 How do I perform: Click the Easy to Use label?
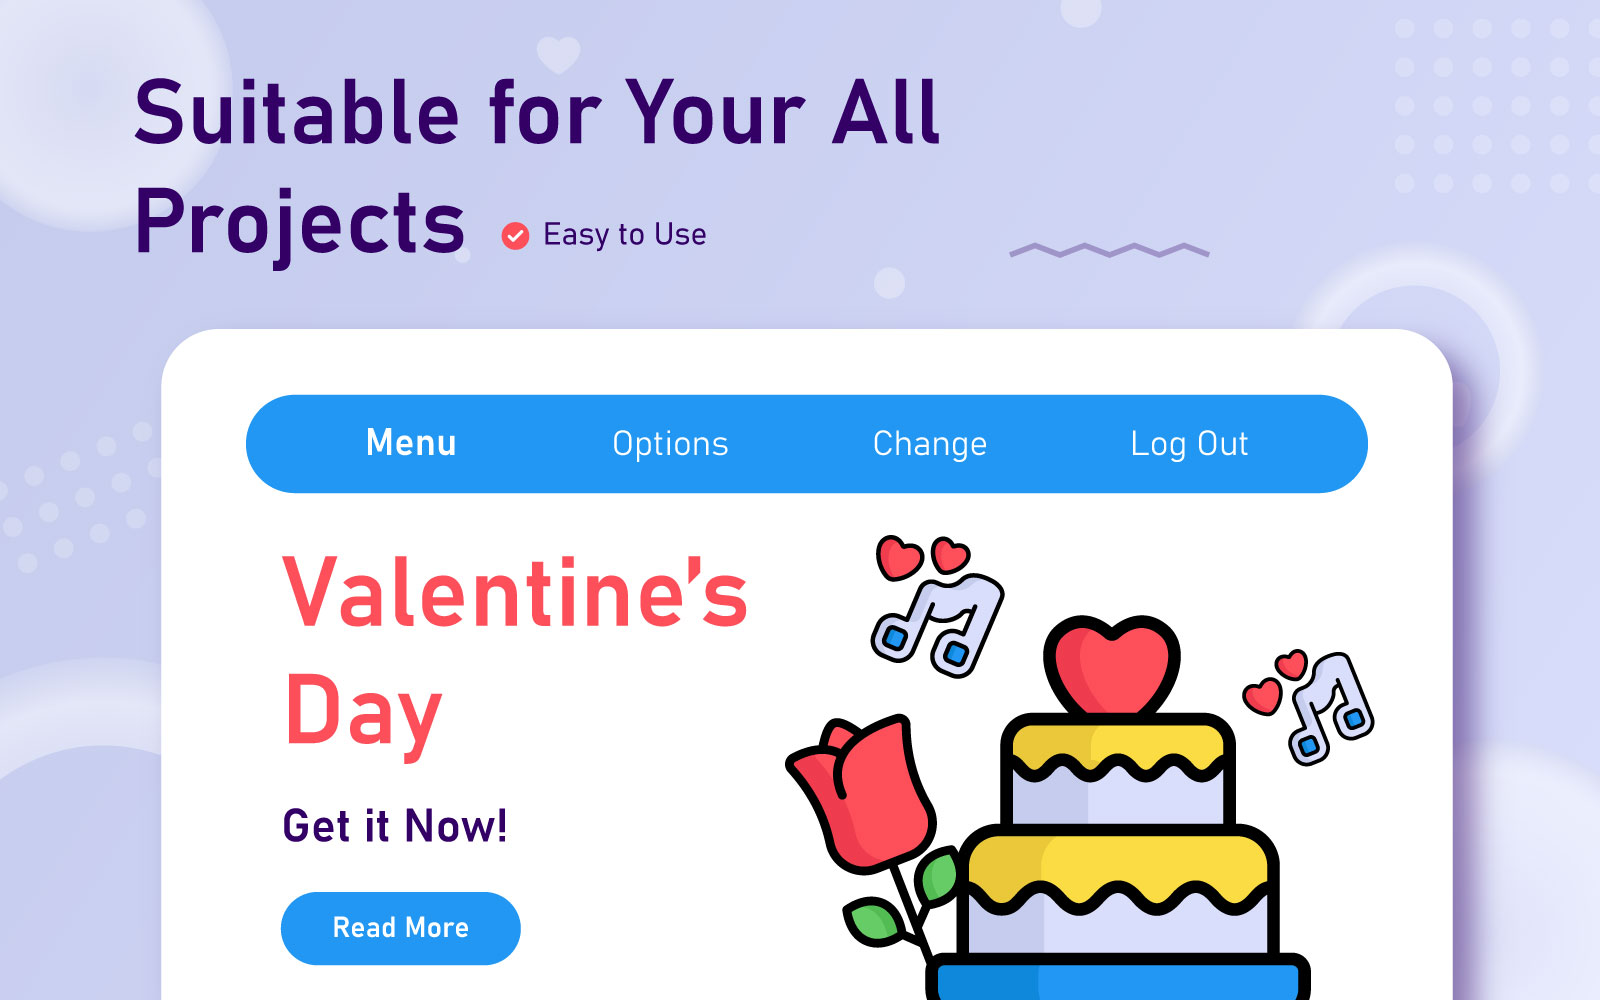coord(624,235)
